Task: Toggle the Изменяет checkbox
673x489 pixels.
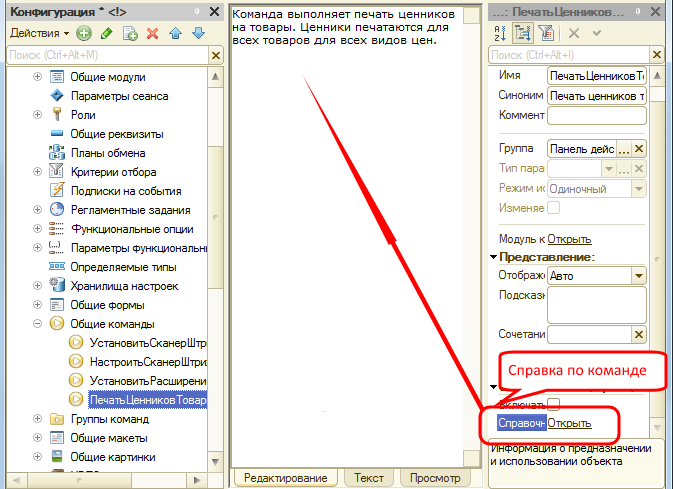Action: click(x=554, y=208)
